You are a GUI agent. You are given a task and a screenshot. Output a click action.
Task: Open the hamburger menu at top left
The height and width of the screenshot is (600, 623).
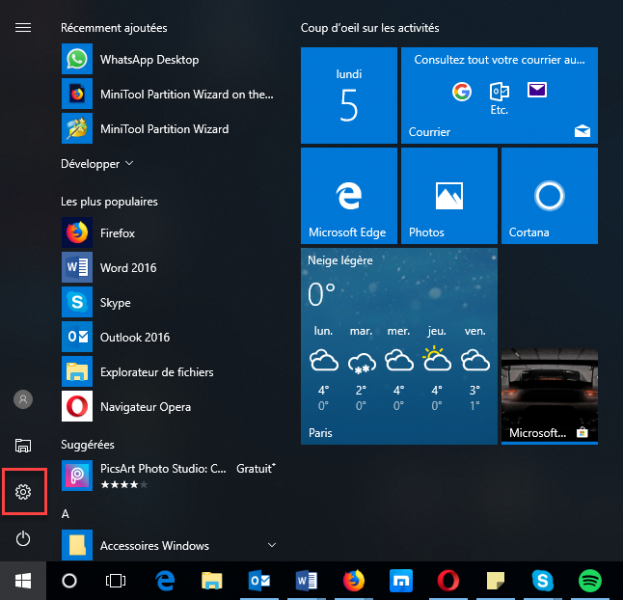23,27
